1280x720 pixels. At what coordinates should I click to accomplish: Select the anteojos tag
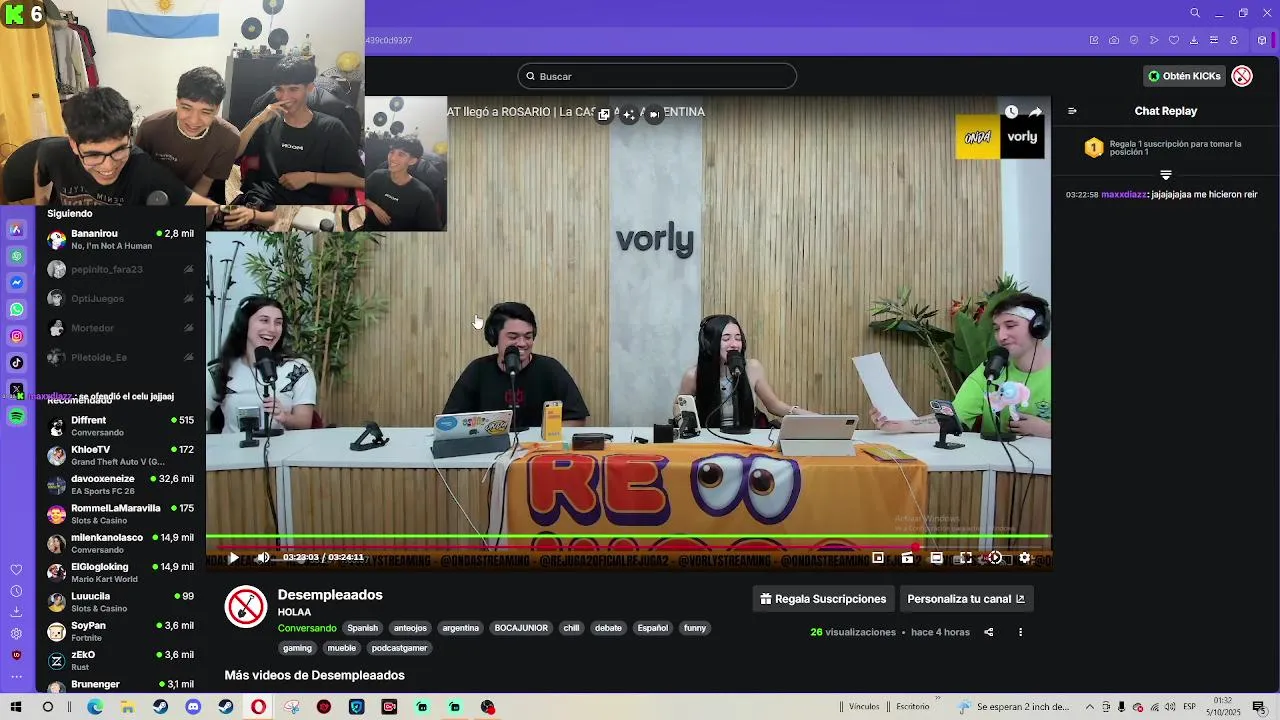(x=410, y=628)
